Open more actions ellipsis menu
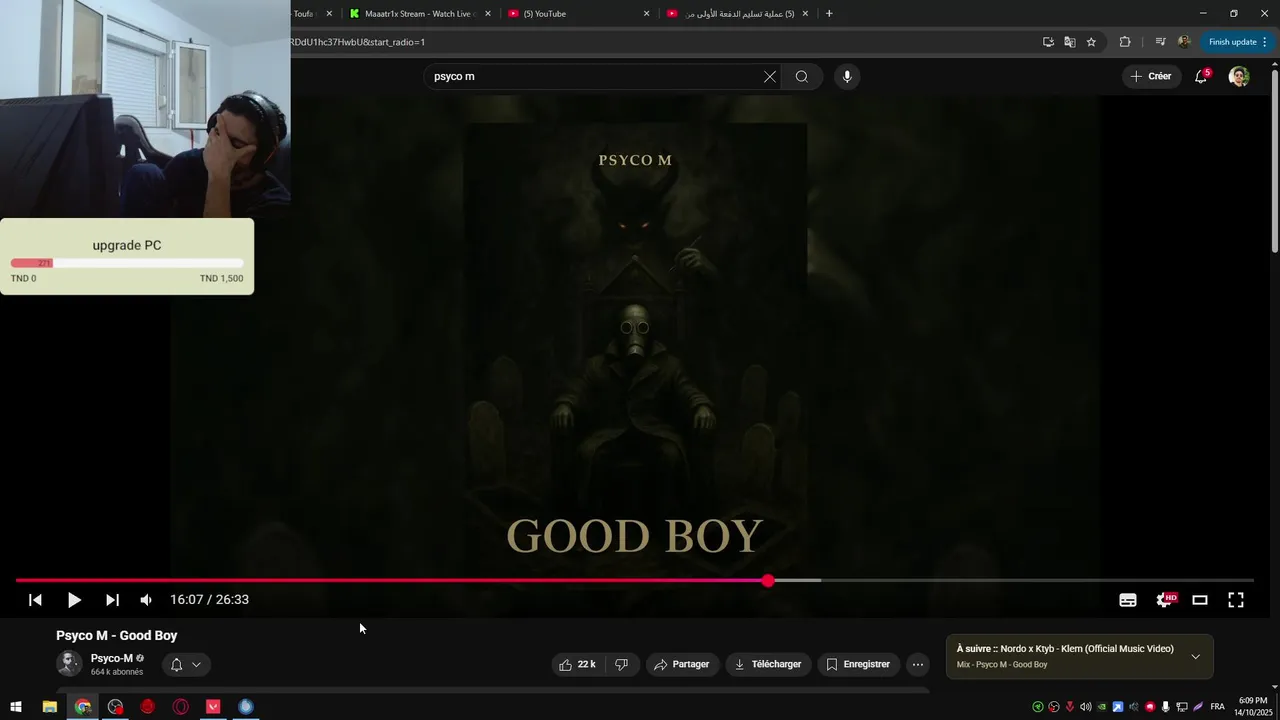 point(918,664)
